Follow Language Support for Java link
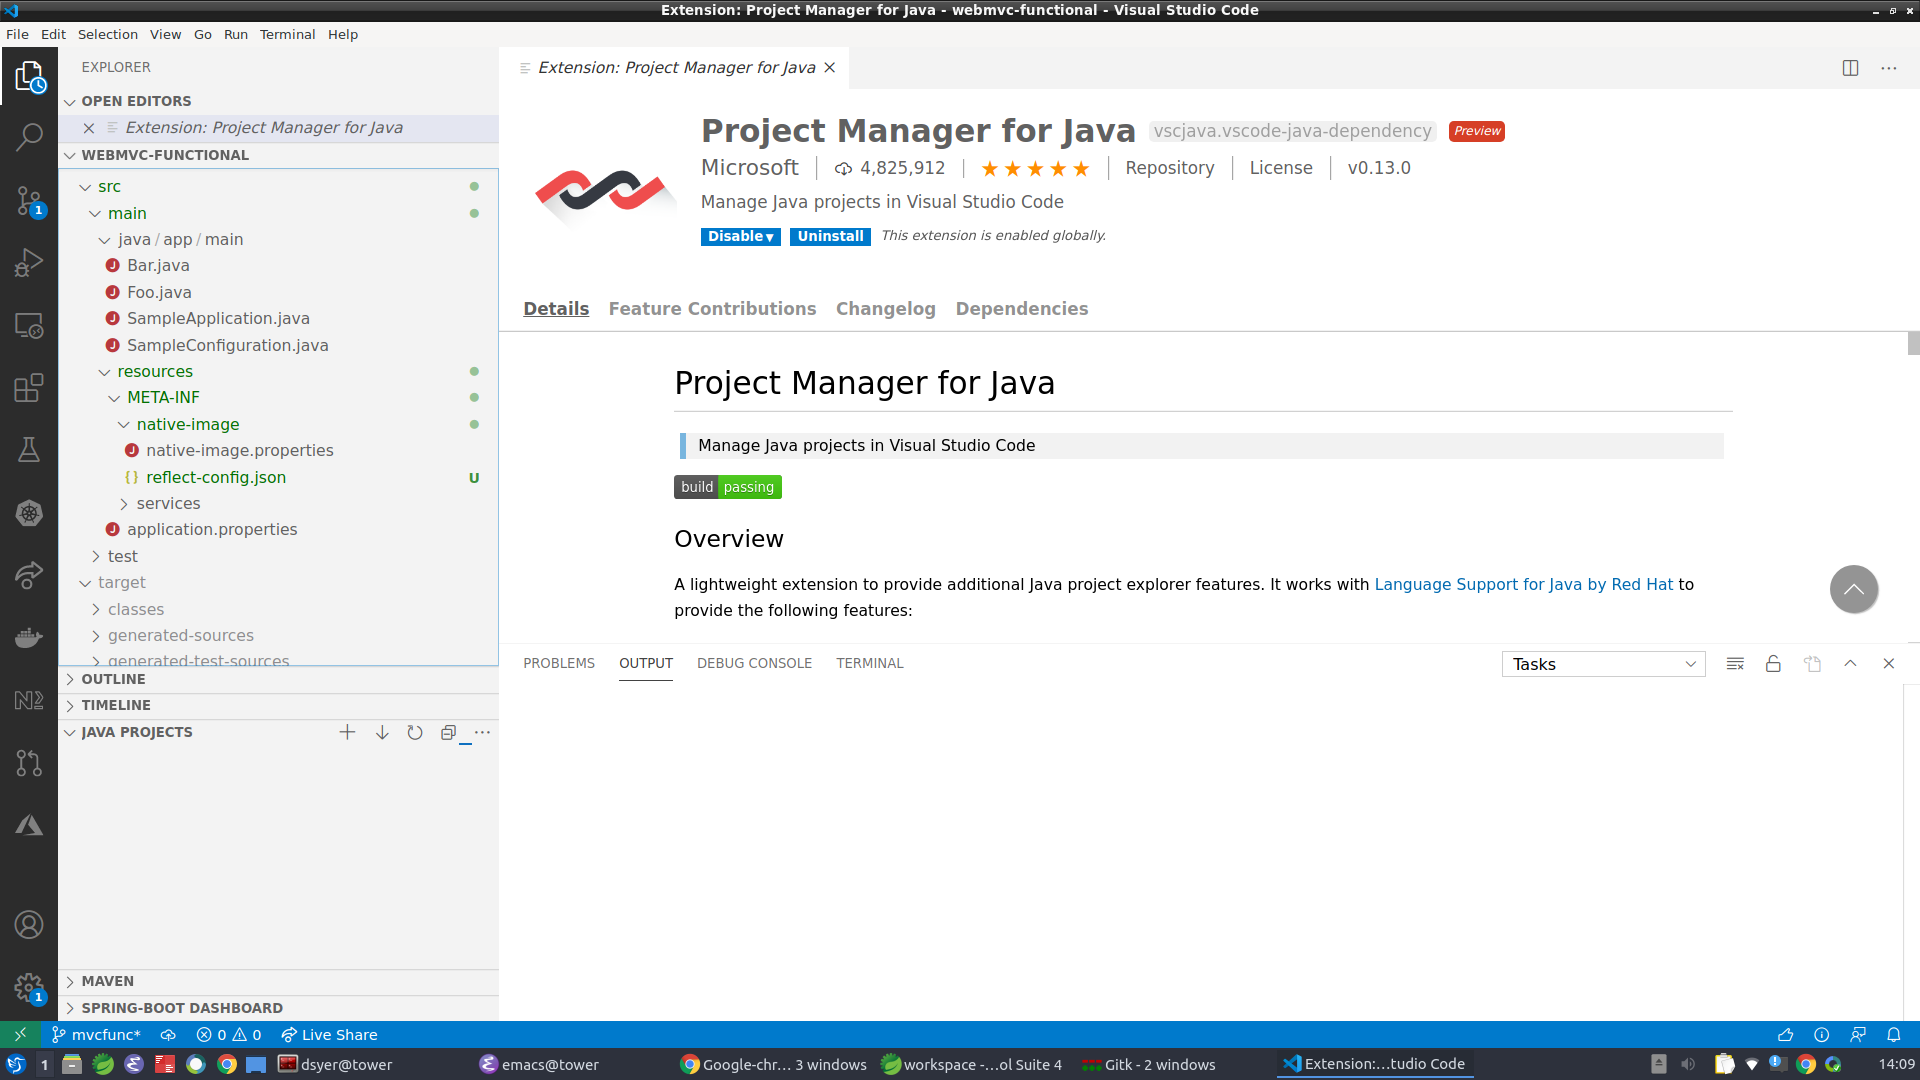The width and height of the screenshot is (1920, 1080). click(1523, 585)
